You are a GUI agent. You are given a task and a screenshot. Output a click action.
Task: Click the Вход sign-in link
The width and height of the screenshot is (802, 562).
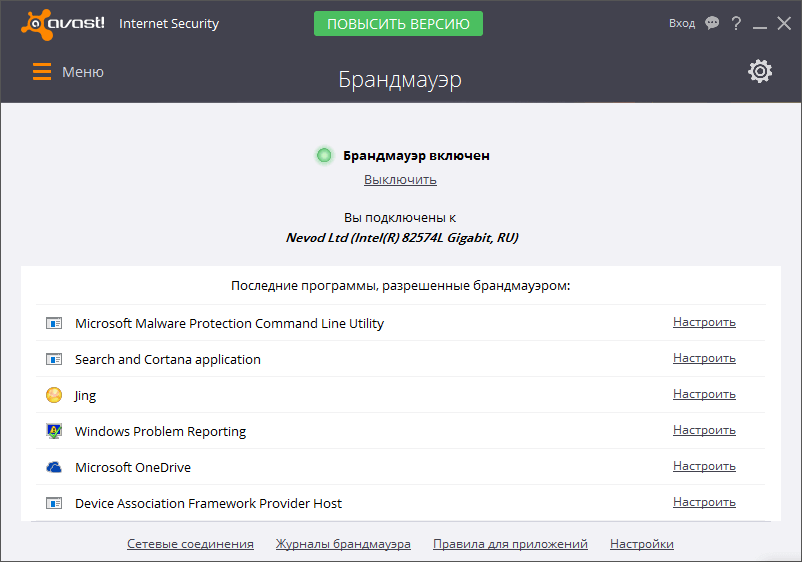tap(682, 23)
